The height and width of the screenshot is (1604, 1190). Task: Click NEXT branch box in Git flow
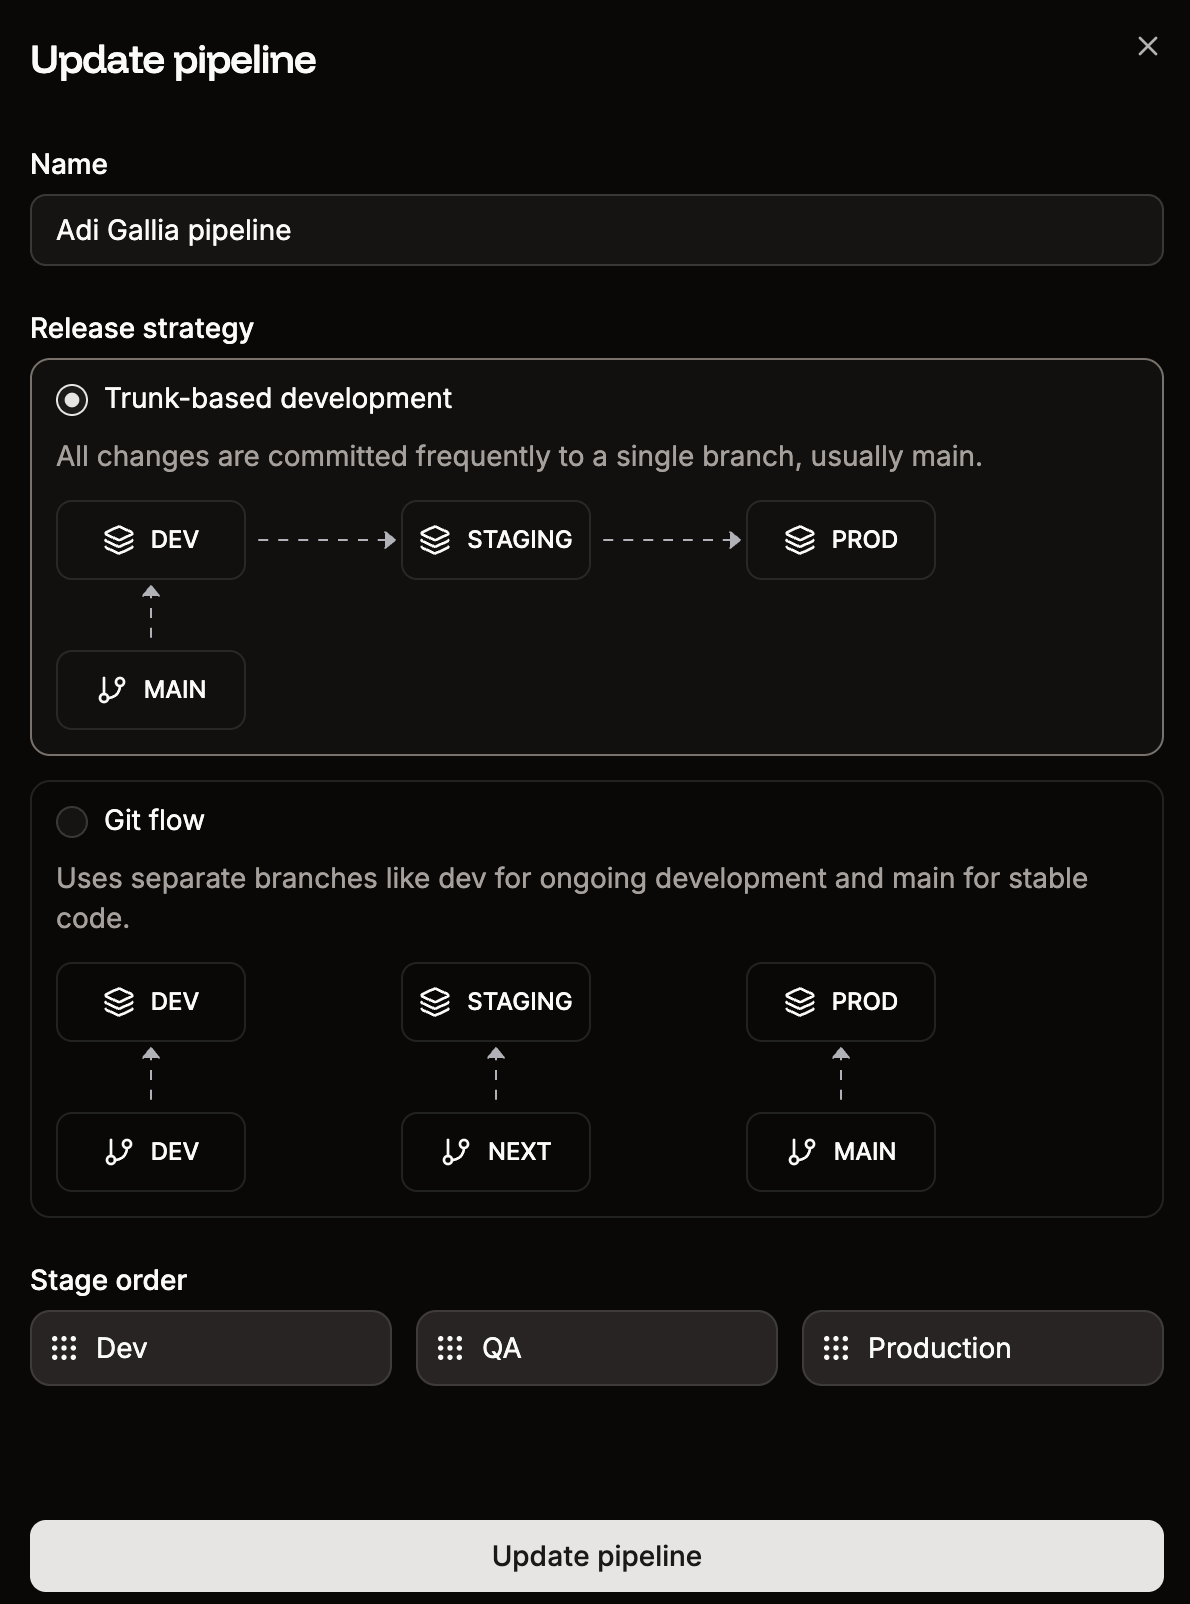click(x=496, y=1152)
